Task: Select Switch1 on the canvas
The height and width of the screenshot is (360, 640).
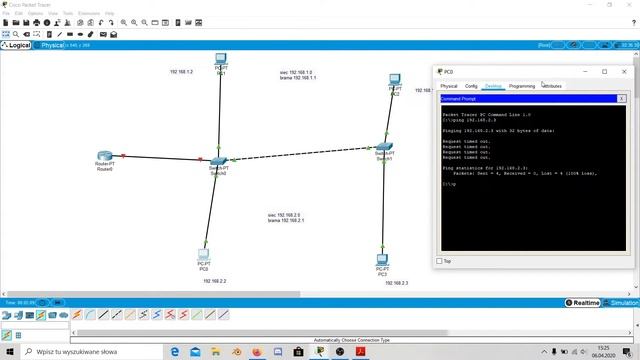Action: [x=384, y=147]
